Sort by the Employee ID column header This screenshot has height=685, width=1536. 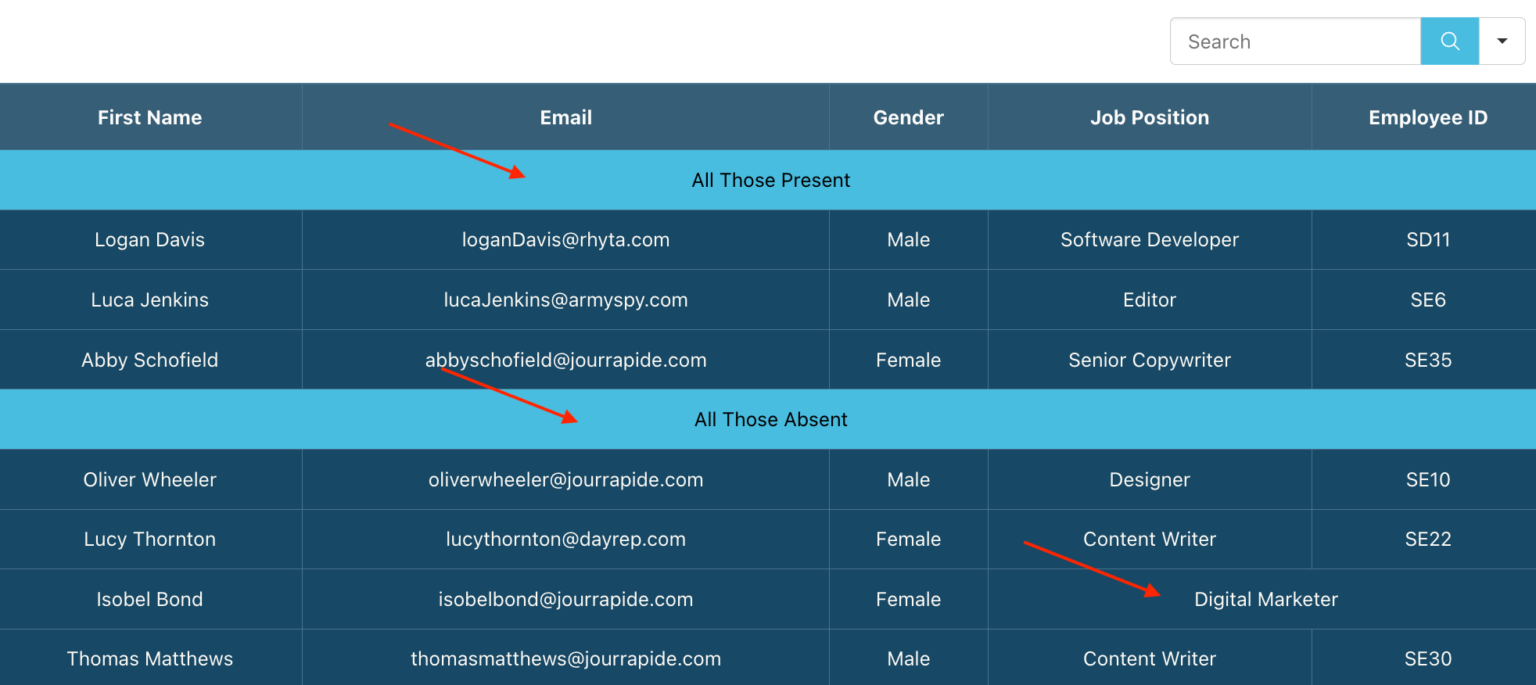[x=1427, y=117]
